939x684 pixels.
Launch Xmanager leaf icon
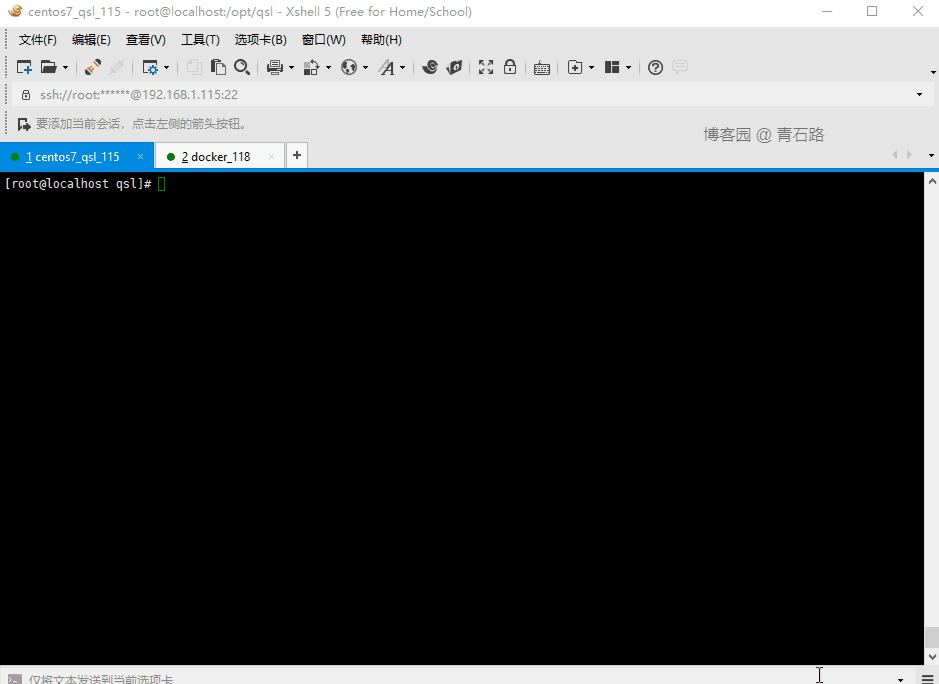[x=455, y=67]
